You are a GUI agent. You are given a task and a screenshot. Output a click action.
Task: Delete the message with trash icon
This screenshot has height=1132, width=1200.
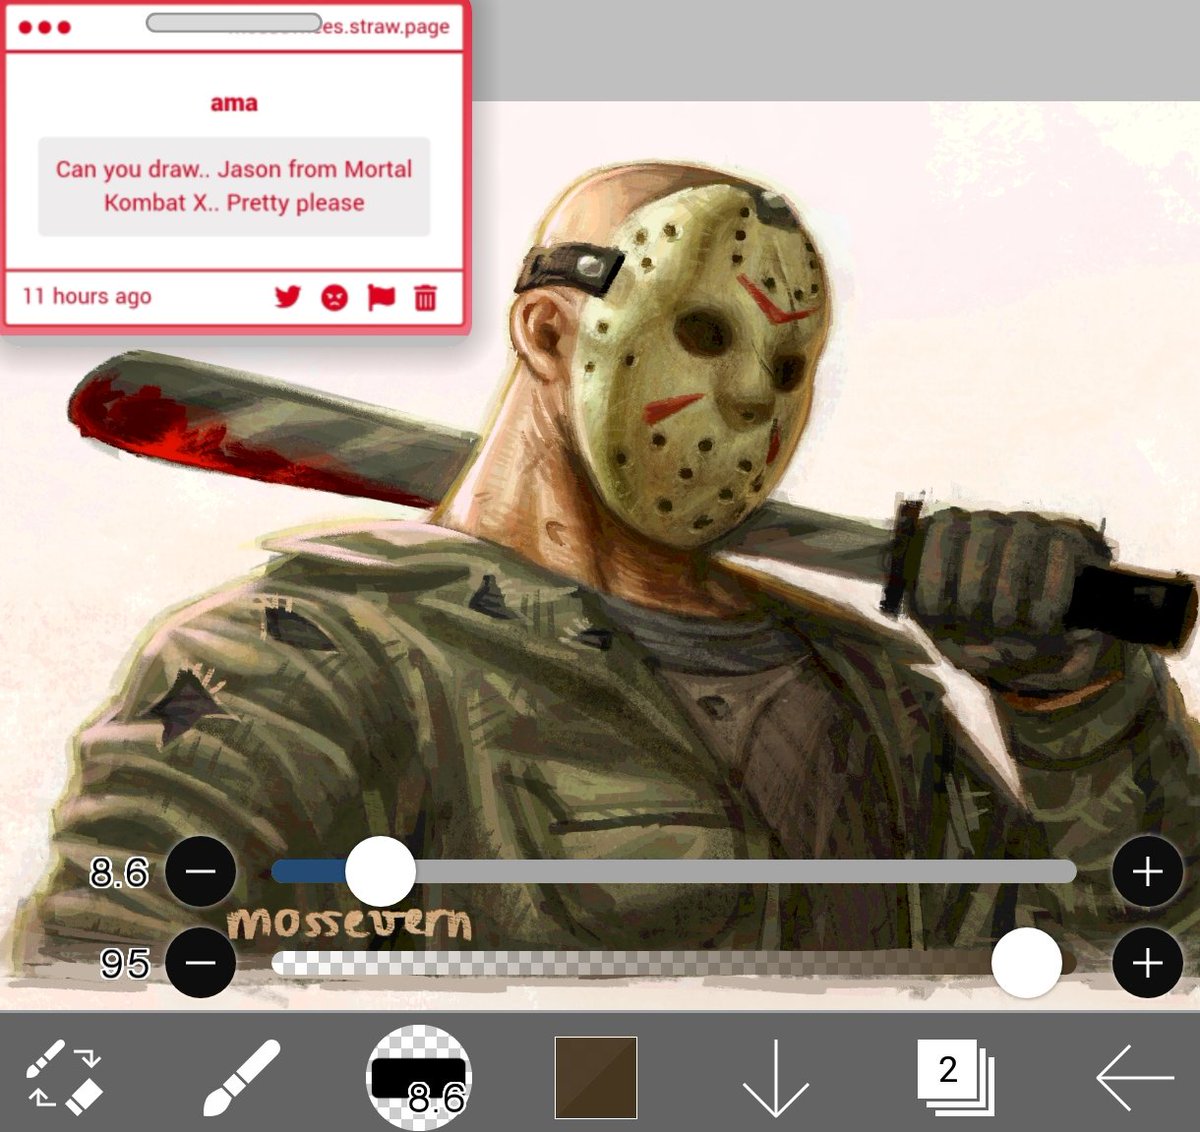[425, 297]
